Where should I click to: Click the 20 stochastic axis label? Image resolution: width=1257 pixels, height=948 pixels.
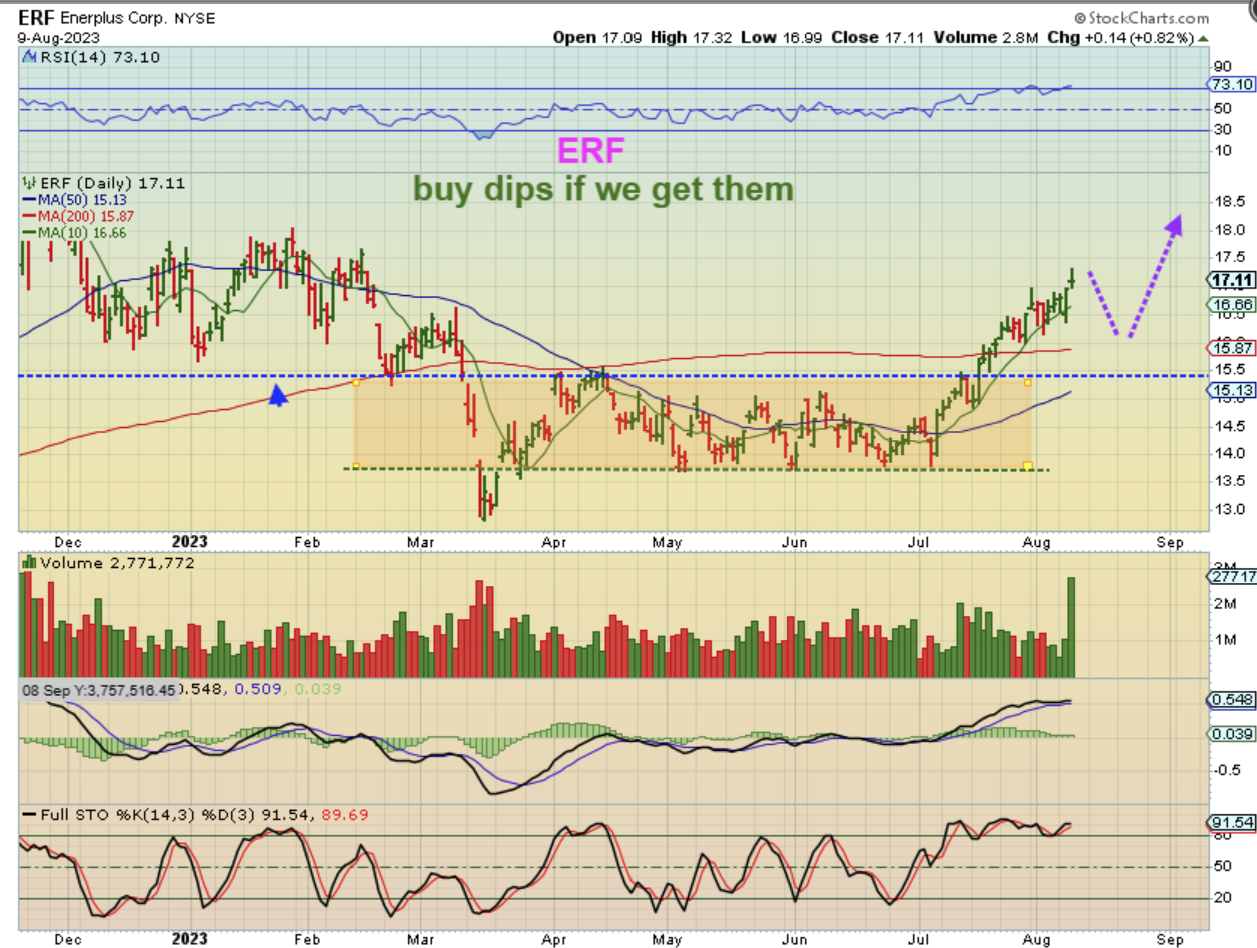[1222, 898]
